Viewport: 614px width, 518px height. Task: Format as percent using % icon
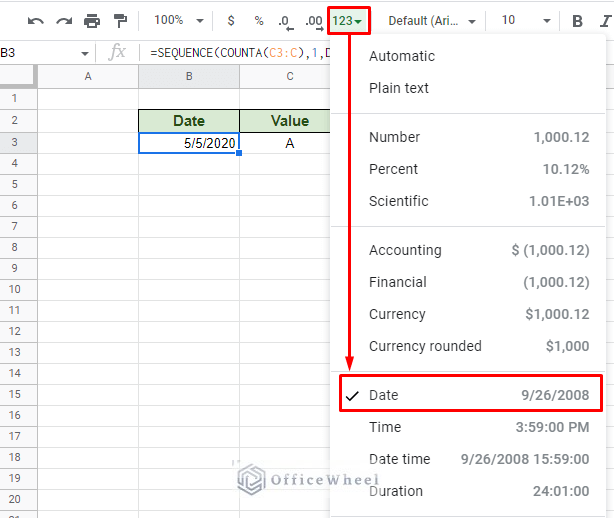259,20
